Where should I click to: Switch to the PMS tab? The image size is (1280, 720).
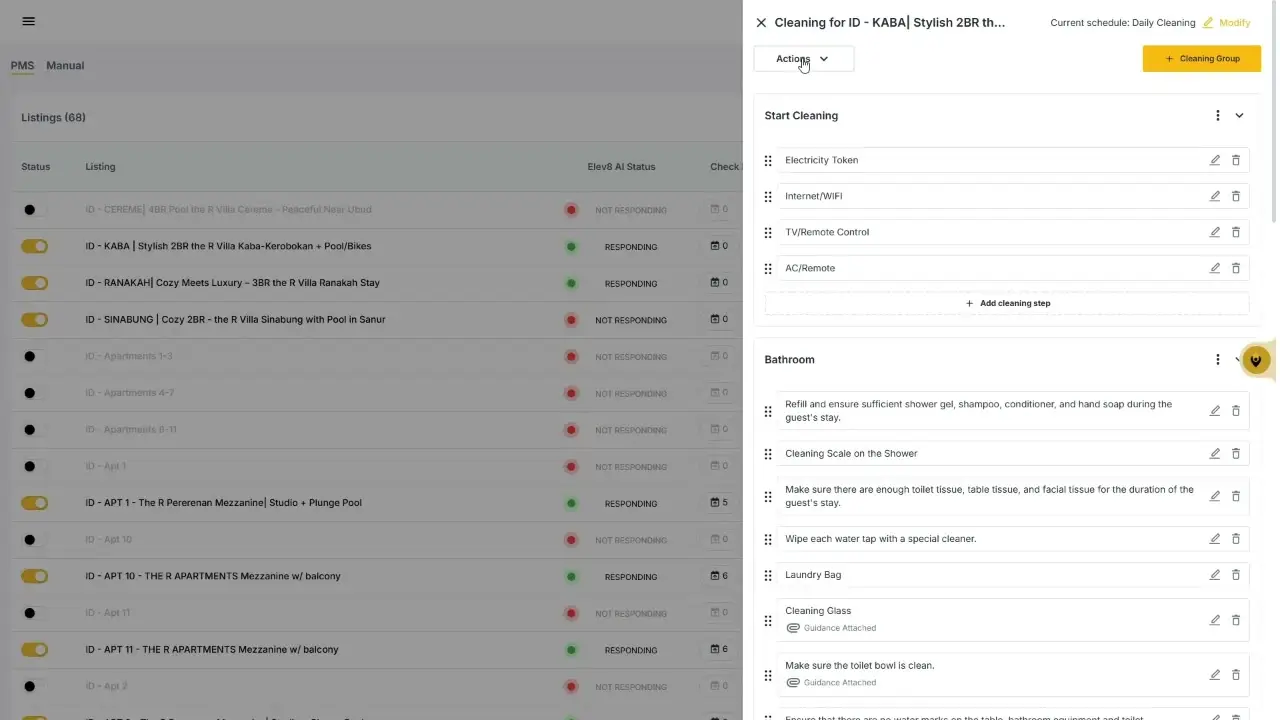click(22, 66)
